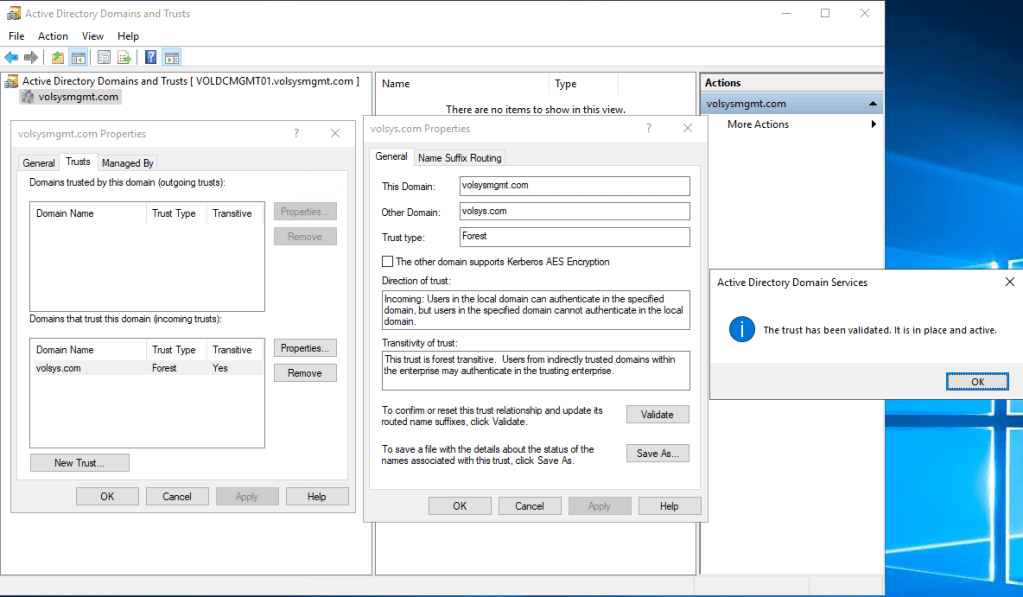
Task: Open the Action menu
Action: (53, 36)
